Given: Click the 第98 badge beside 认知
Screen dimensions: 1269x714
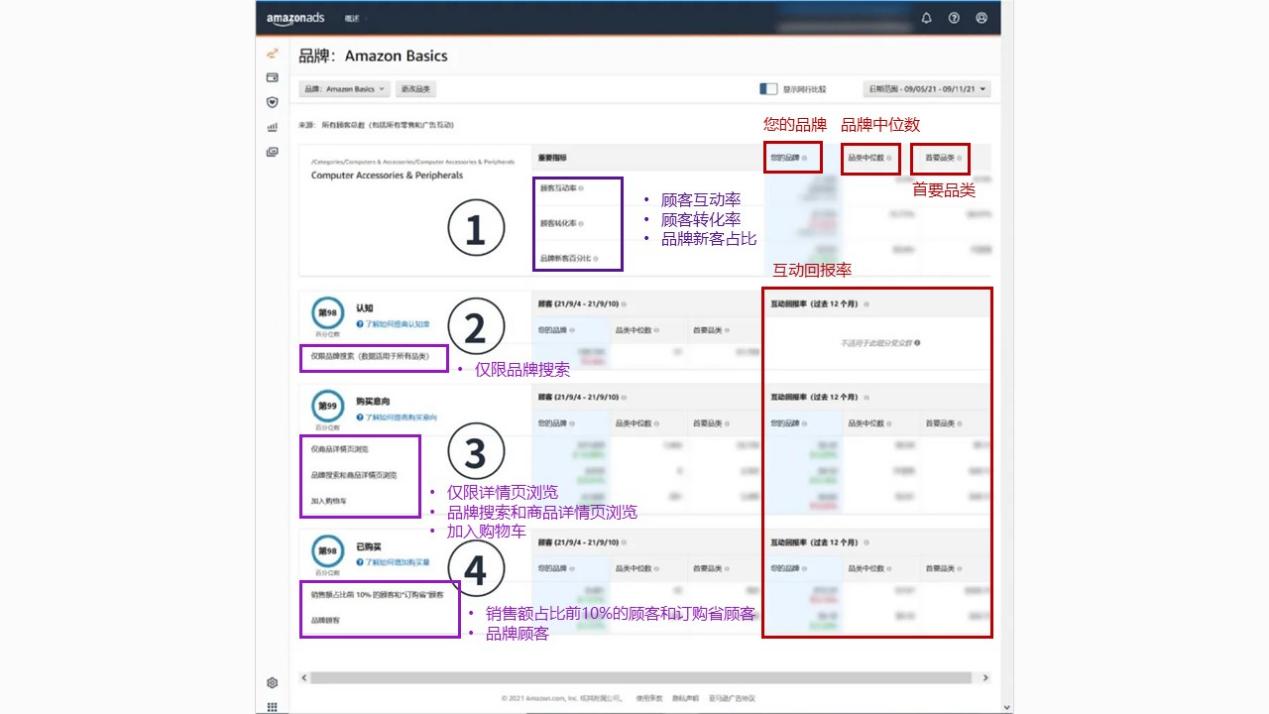Looking at the screenshot, I should click(x=328, y=313).
